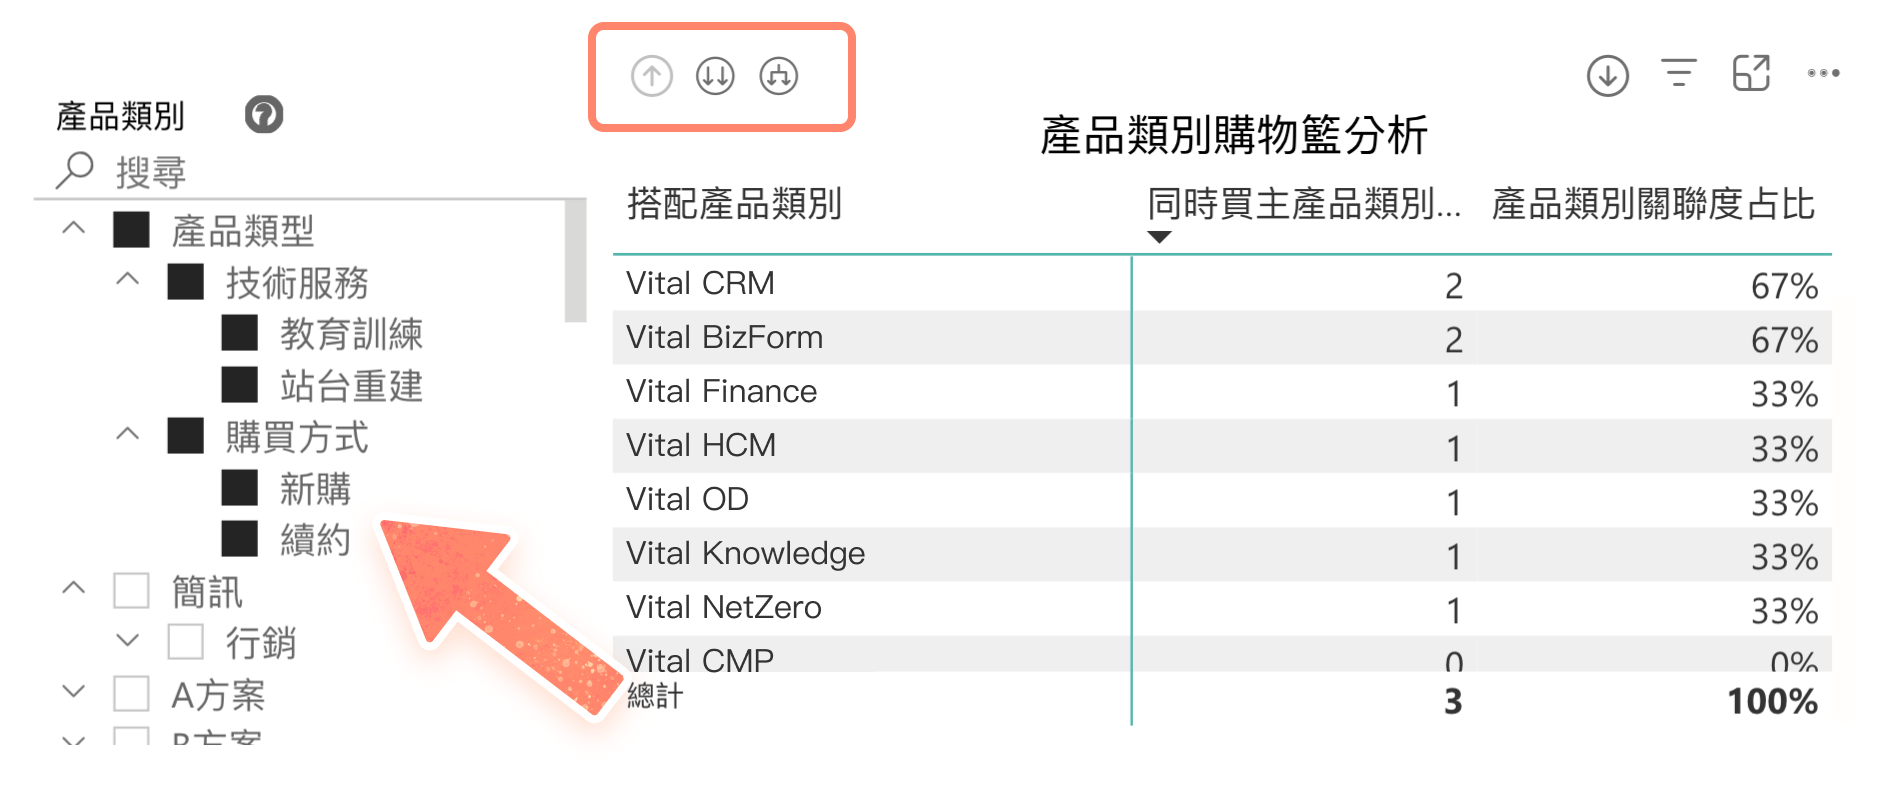Screen dimensions: 1902x802
Task: Sort by the 產品類別關聯度占比 column header
Action: tap(1652, 204)
